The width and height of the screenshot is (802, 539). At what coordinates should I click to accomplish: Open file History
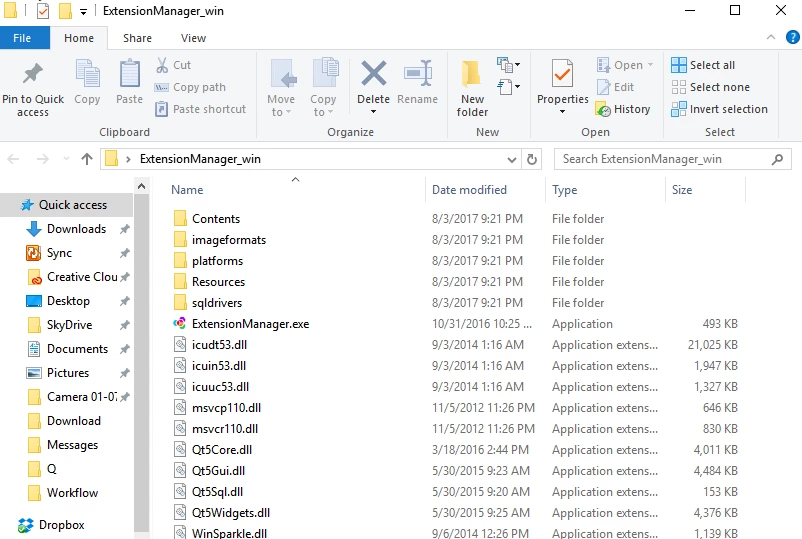pos(623,109)
